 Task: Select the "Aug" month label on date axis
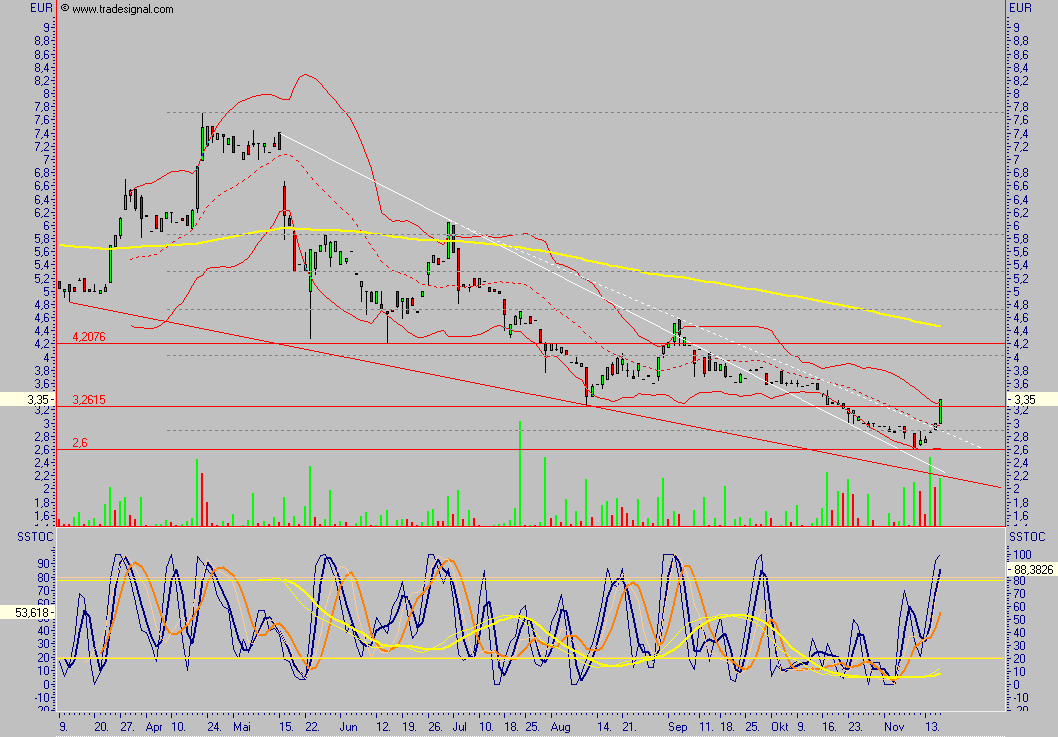coord(561,727)
